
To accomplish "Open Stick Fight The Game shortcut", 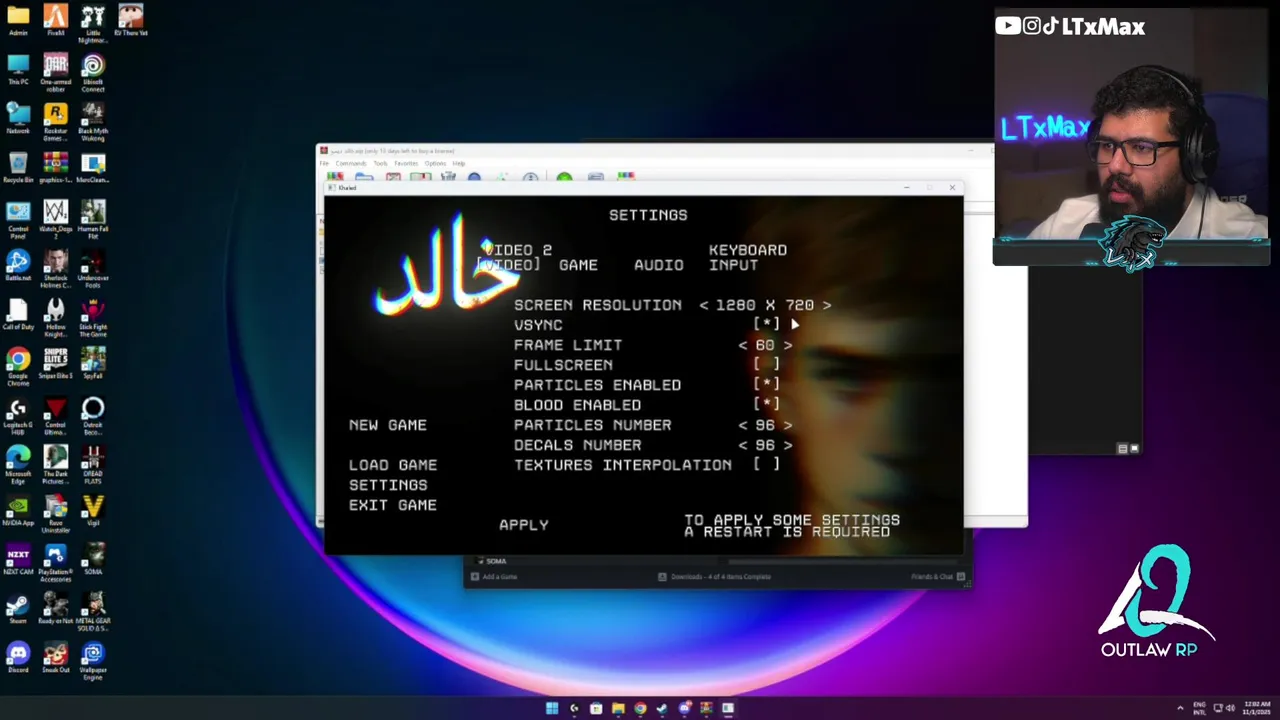I will point(93,318).
